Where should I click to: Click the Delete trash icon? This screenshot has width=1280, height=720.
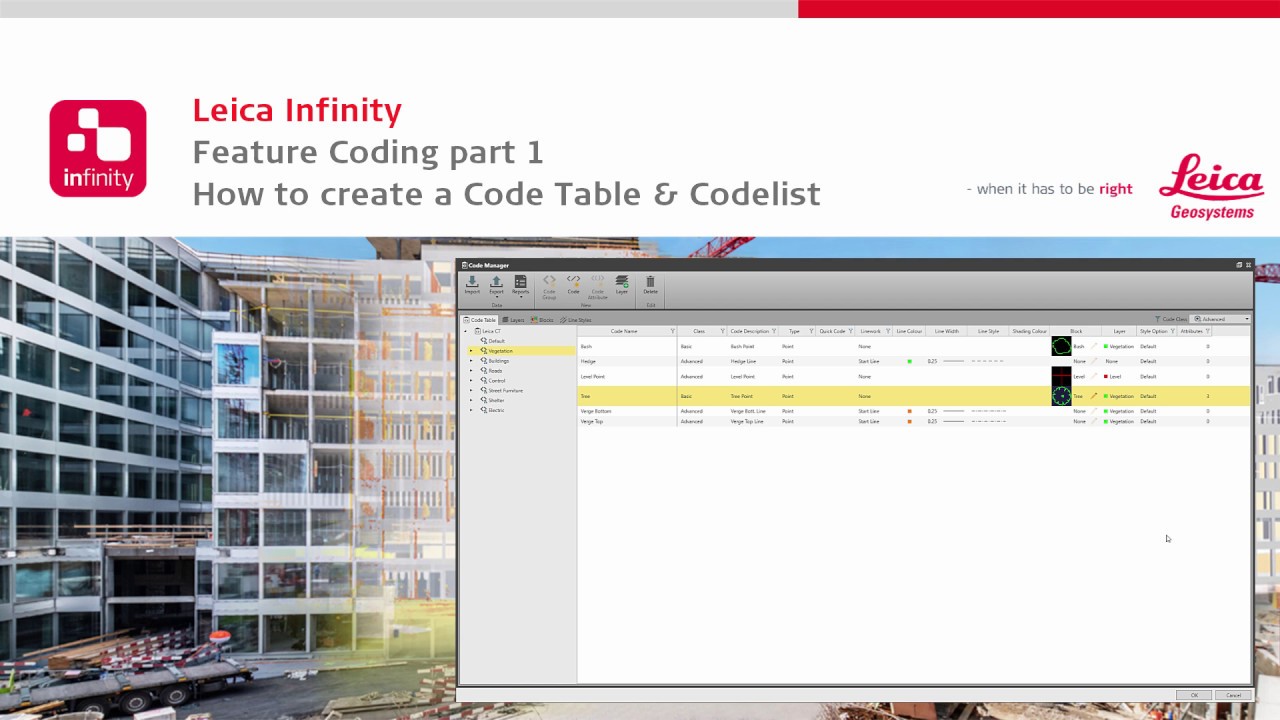click(x=650, y=285)
